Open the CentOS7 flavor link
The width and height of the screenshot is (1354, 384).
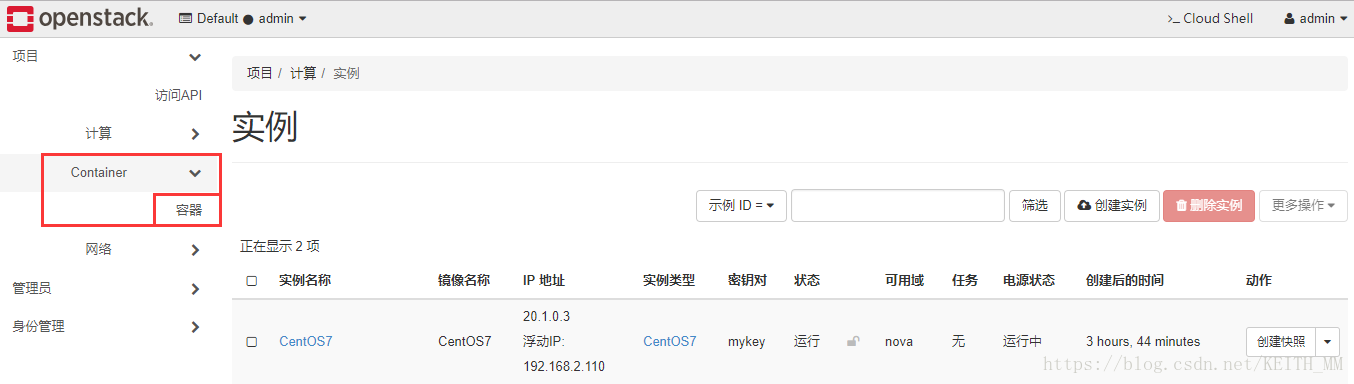pos(670,342)
